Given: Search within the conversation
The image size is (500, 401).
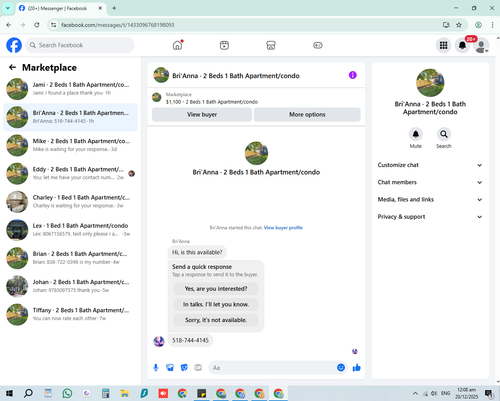Looking at the screenshot, I should 444,134.
